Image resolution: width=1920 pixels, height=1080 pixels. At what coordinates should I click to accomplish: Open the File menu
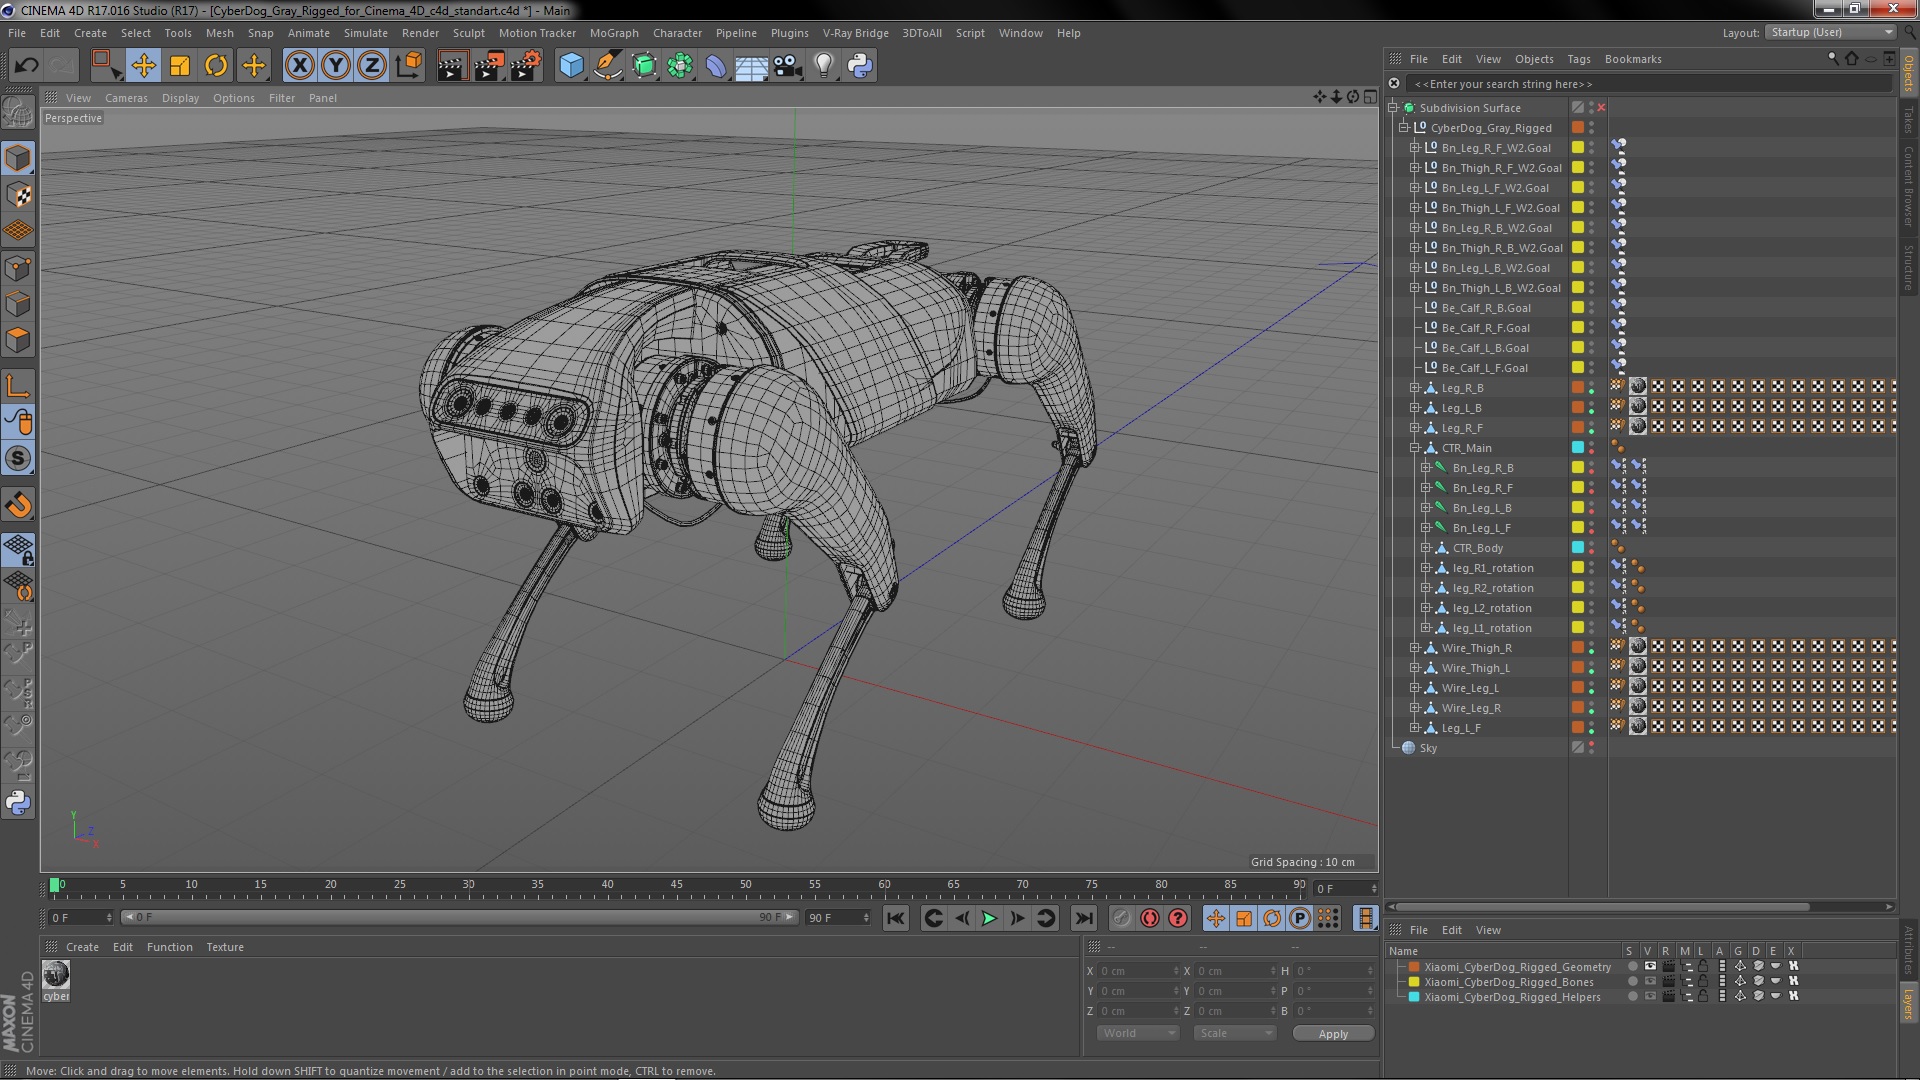click(x=17, y=33)
